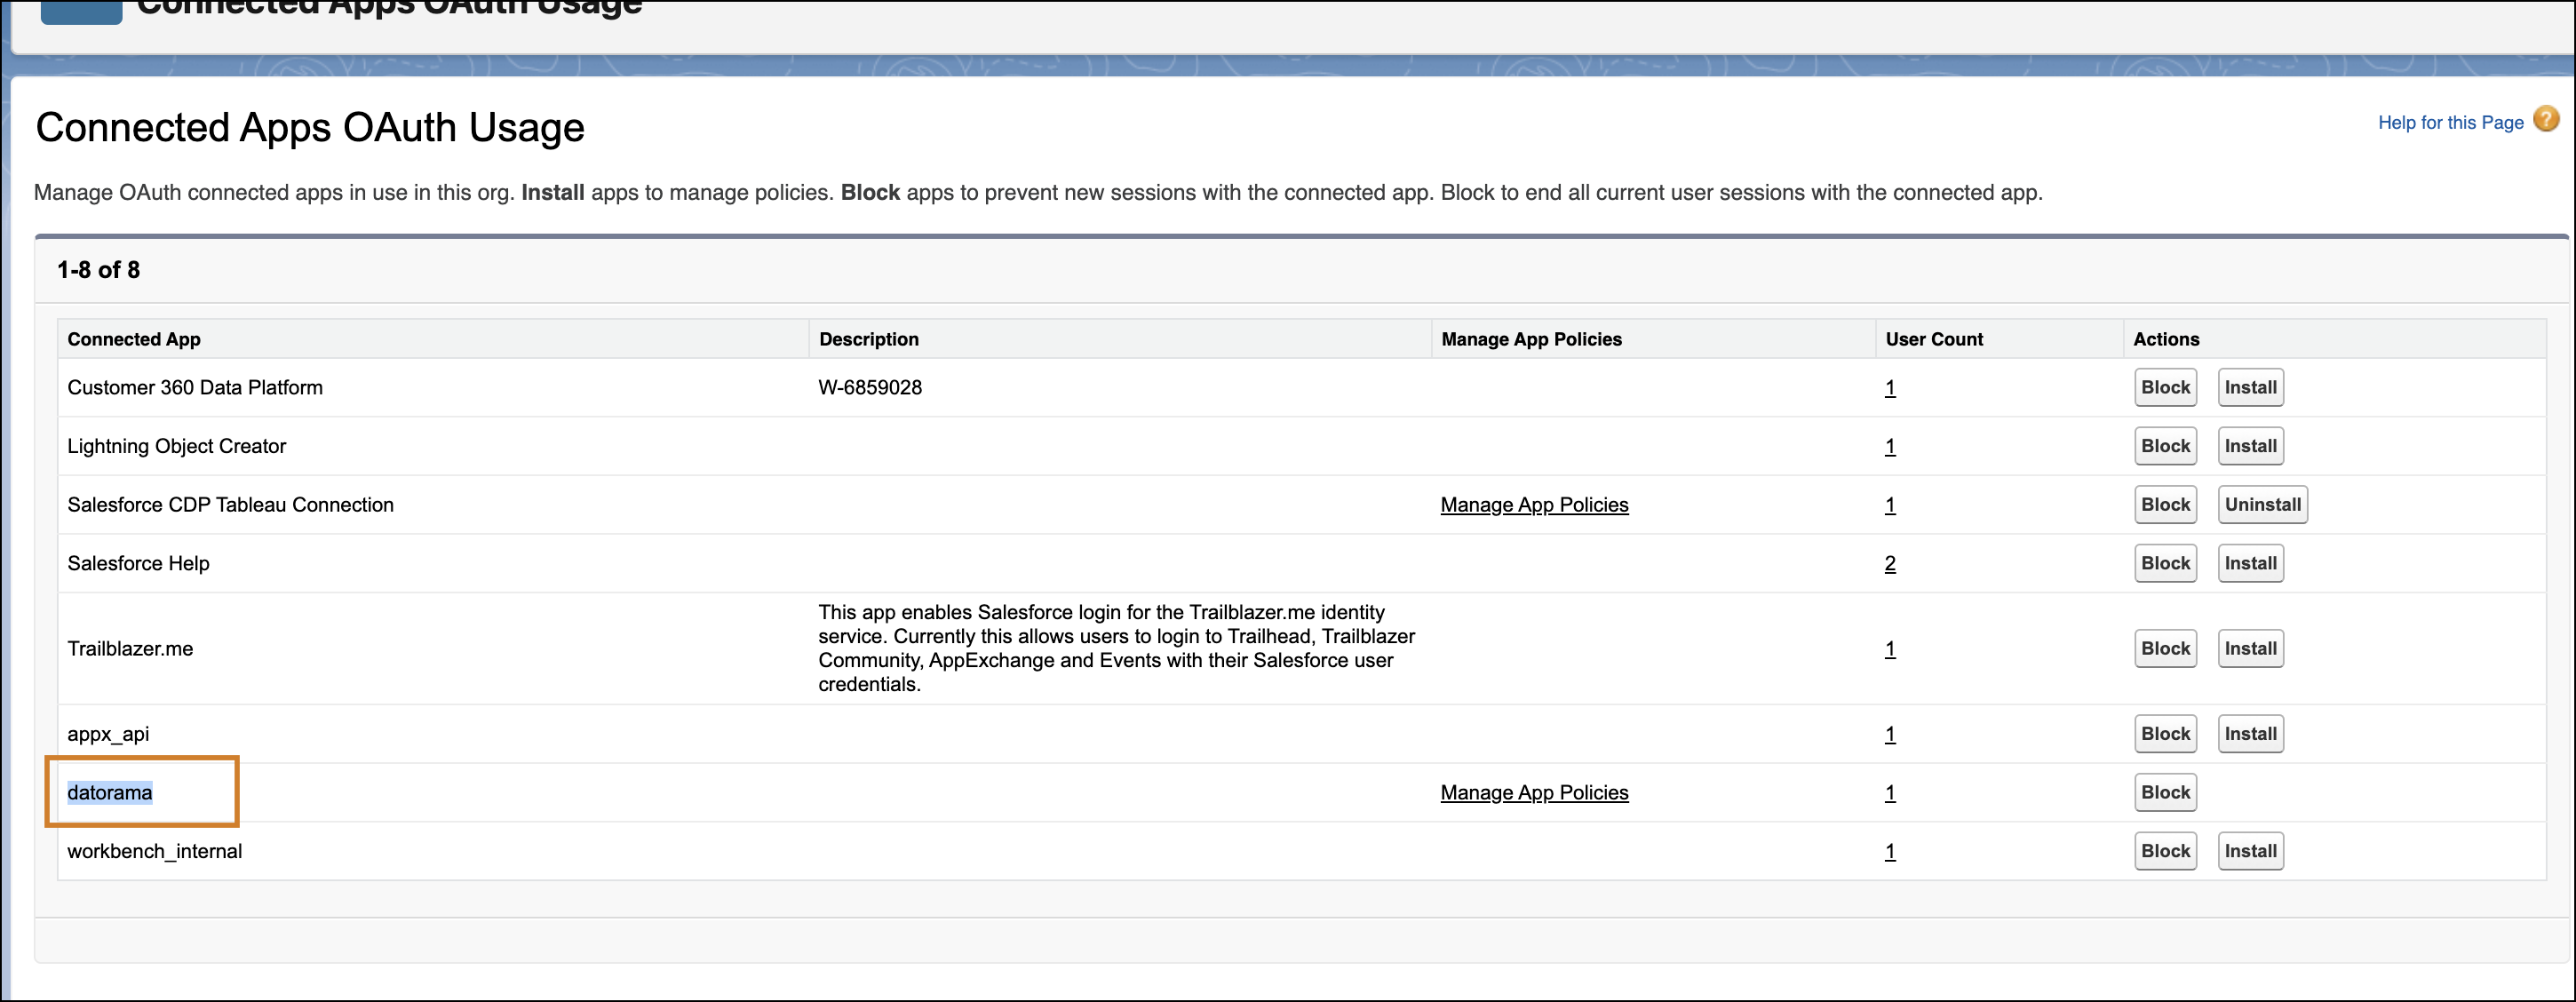Image resolution: width=2576 pixels, height=1002 pixels.
Task: Open the help question-mark icon
Action: (2546, 120)
